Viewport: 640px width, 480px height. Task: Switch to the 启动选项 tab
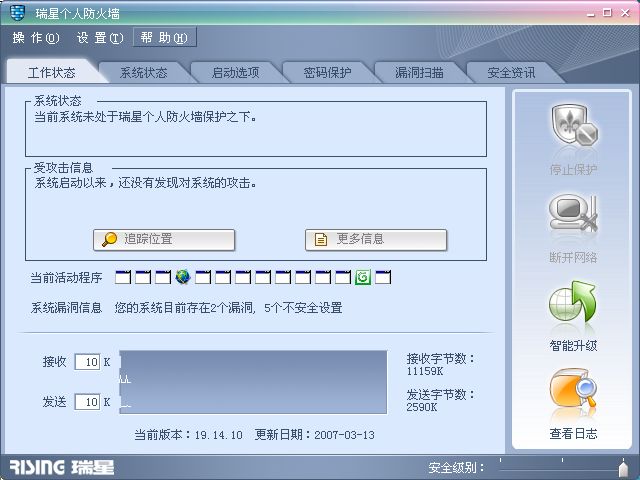point(236,73)
